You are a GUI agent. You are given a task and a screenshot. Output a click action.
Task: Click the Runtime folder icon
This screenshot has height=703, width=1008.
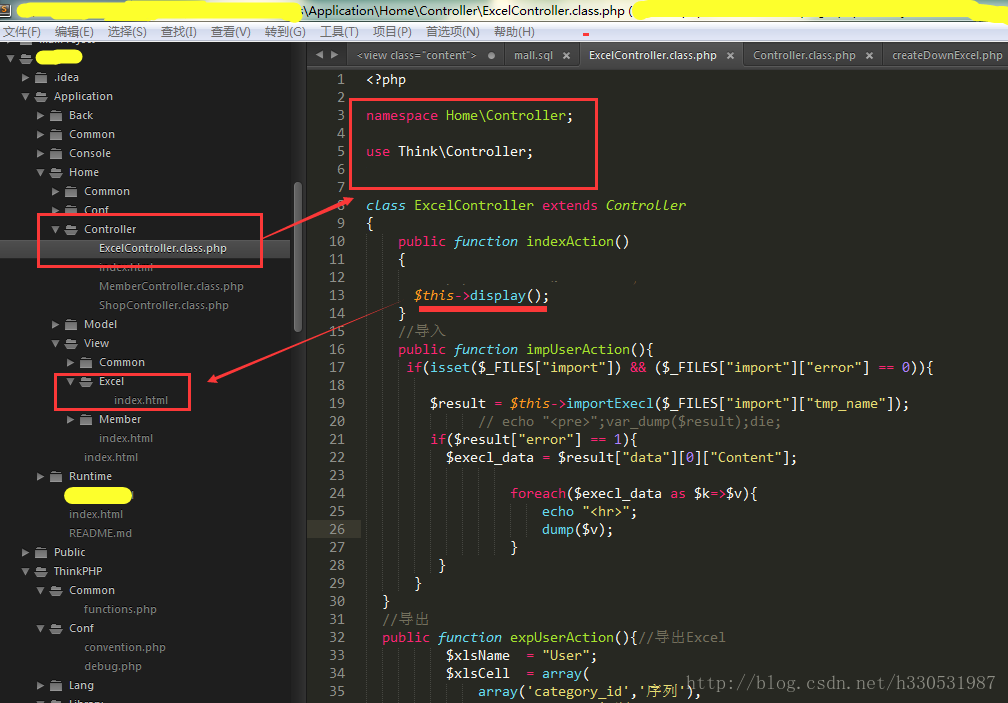point(56,476)
